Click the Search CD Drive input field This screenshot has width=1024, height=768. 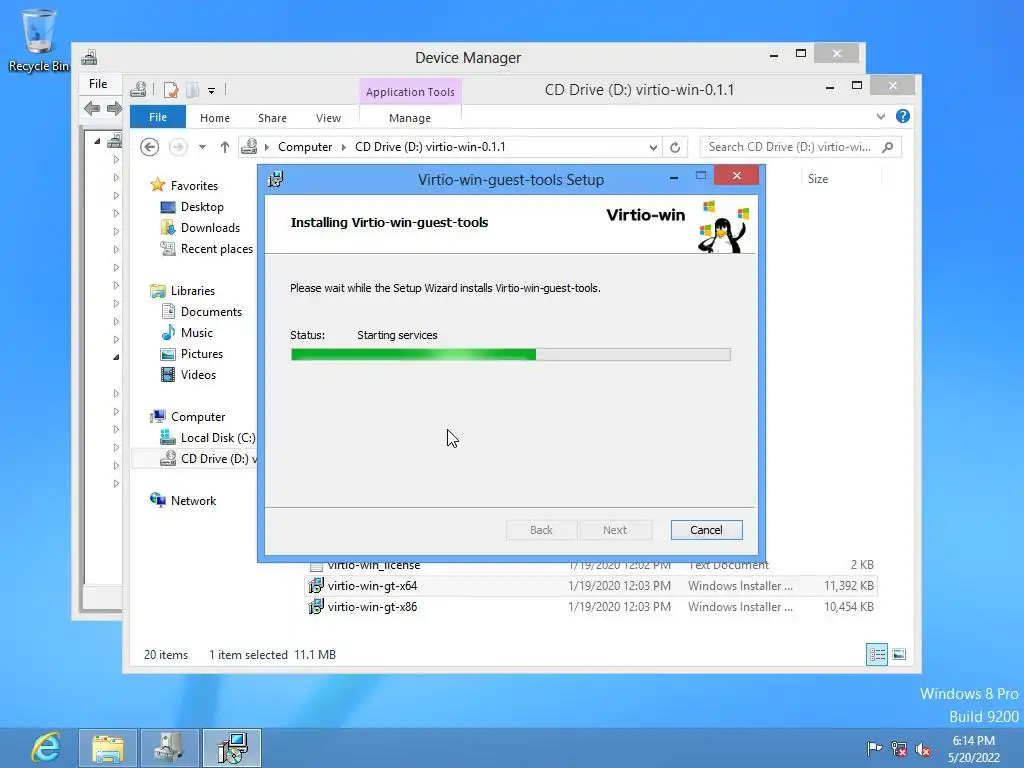pyautogui.click(x=790, y=147)
